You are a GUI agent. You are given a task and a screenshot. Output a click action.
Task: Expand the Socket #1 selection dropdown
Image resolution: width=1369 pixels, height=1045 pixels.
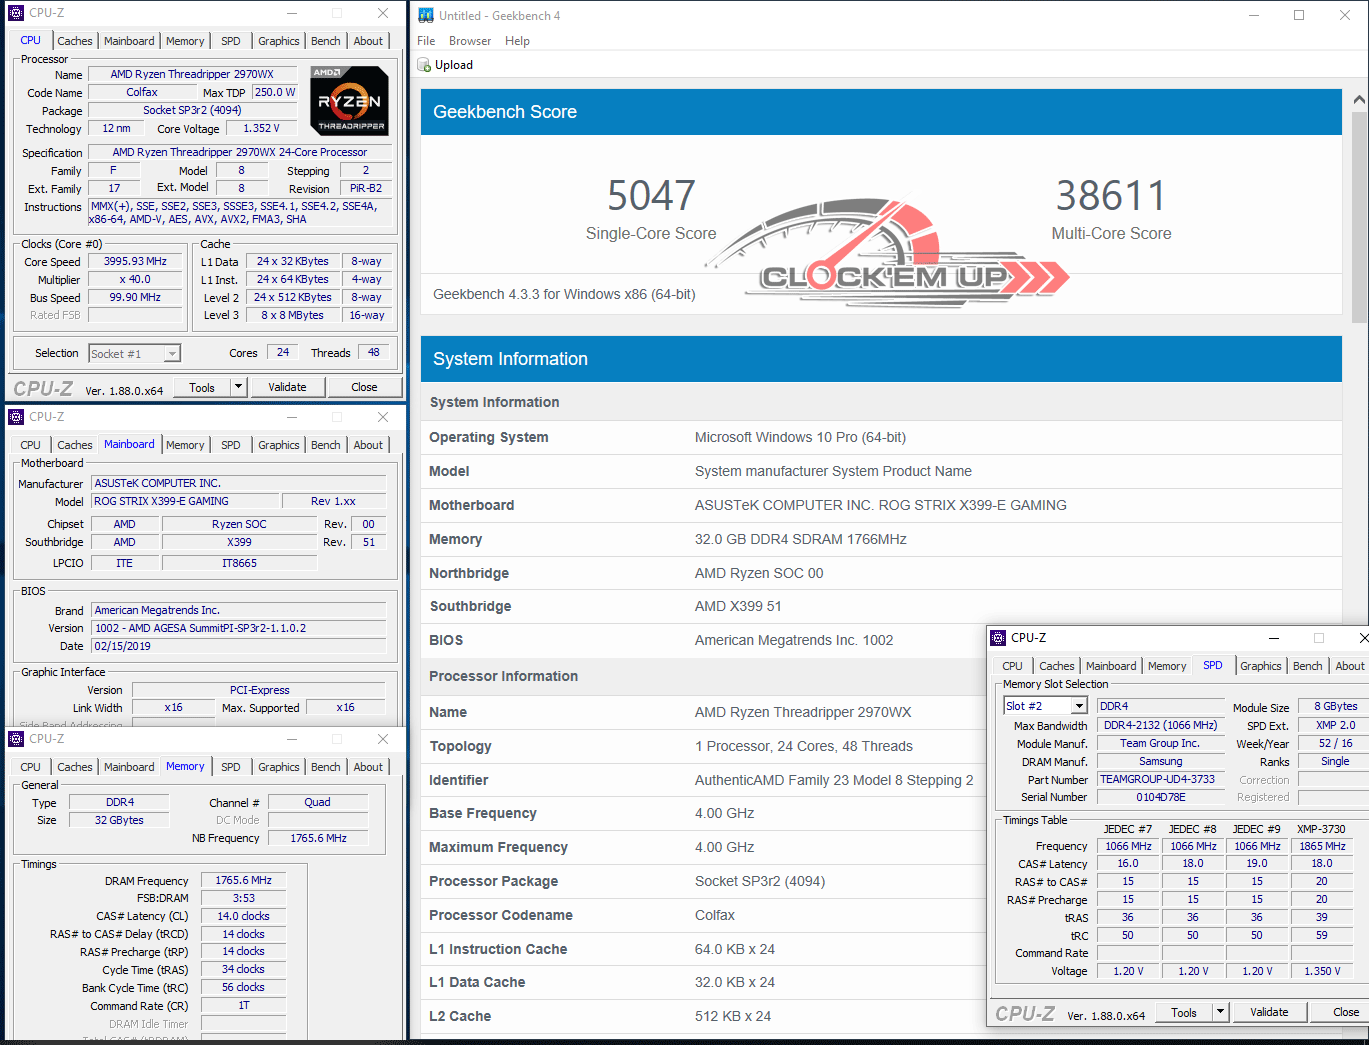coord(172,354)
